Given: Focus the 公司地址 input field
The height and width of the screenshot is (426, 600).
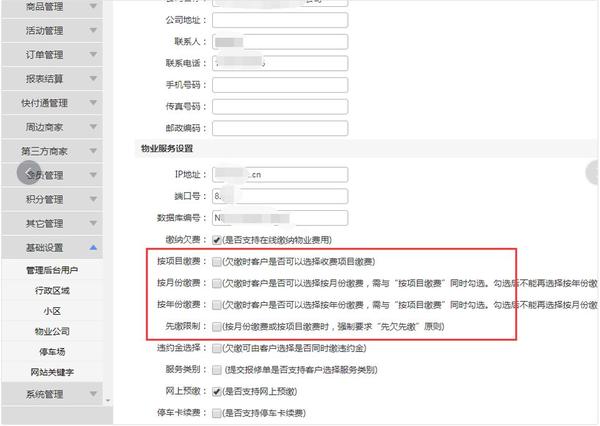Looking at the screenshot, I should pyautogui.click(x=280, y=20).
